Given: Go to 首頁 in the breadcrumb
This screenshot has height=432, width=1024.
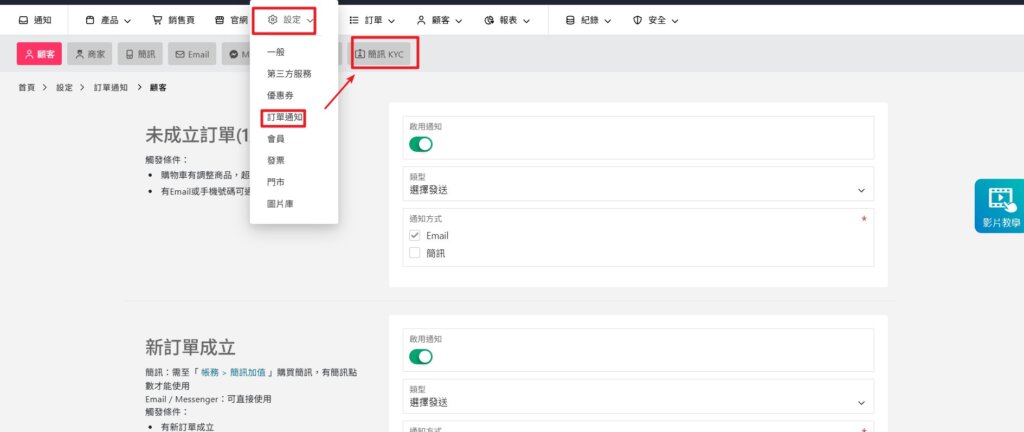Looking at the screenshot, I should tap(26, 88).
